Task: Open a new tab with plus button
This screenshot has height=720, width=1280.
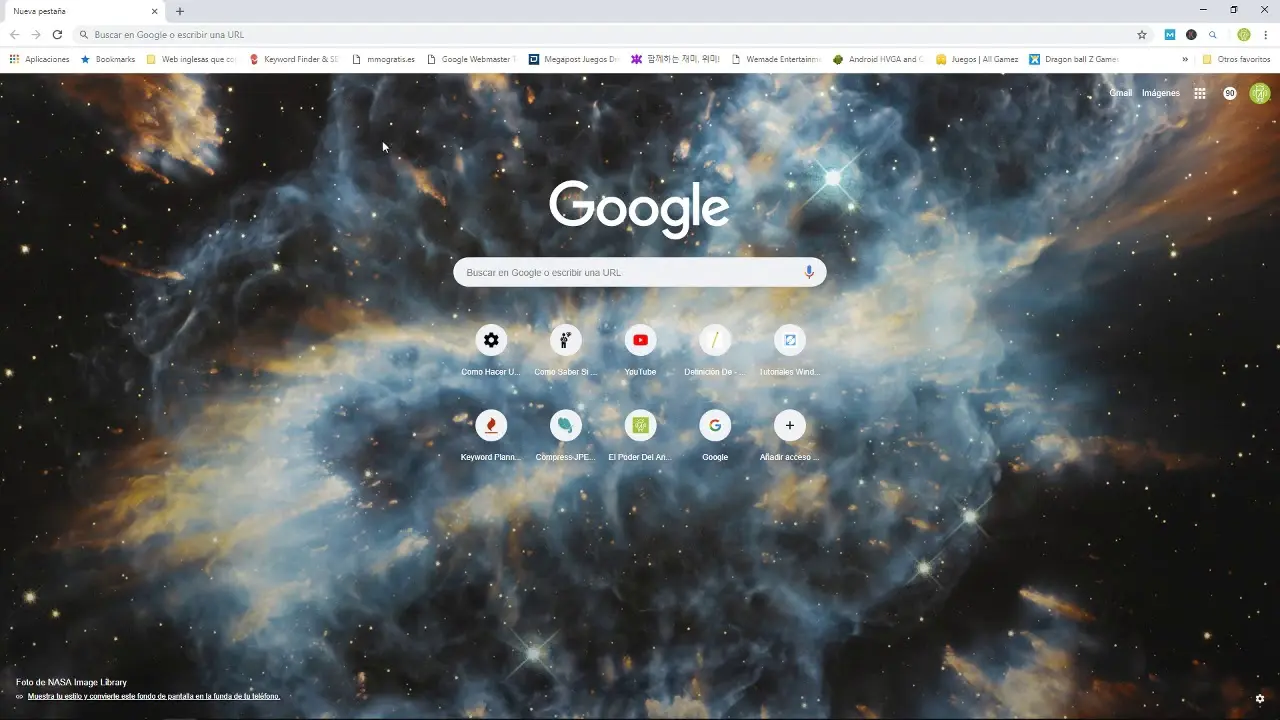Action: 180,11
